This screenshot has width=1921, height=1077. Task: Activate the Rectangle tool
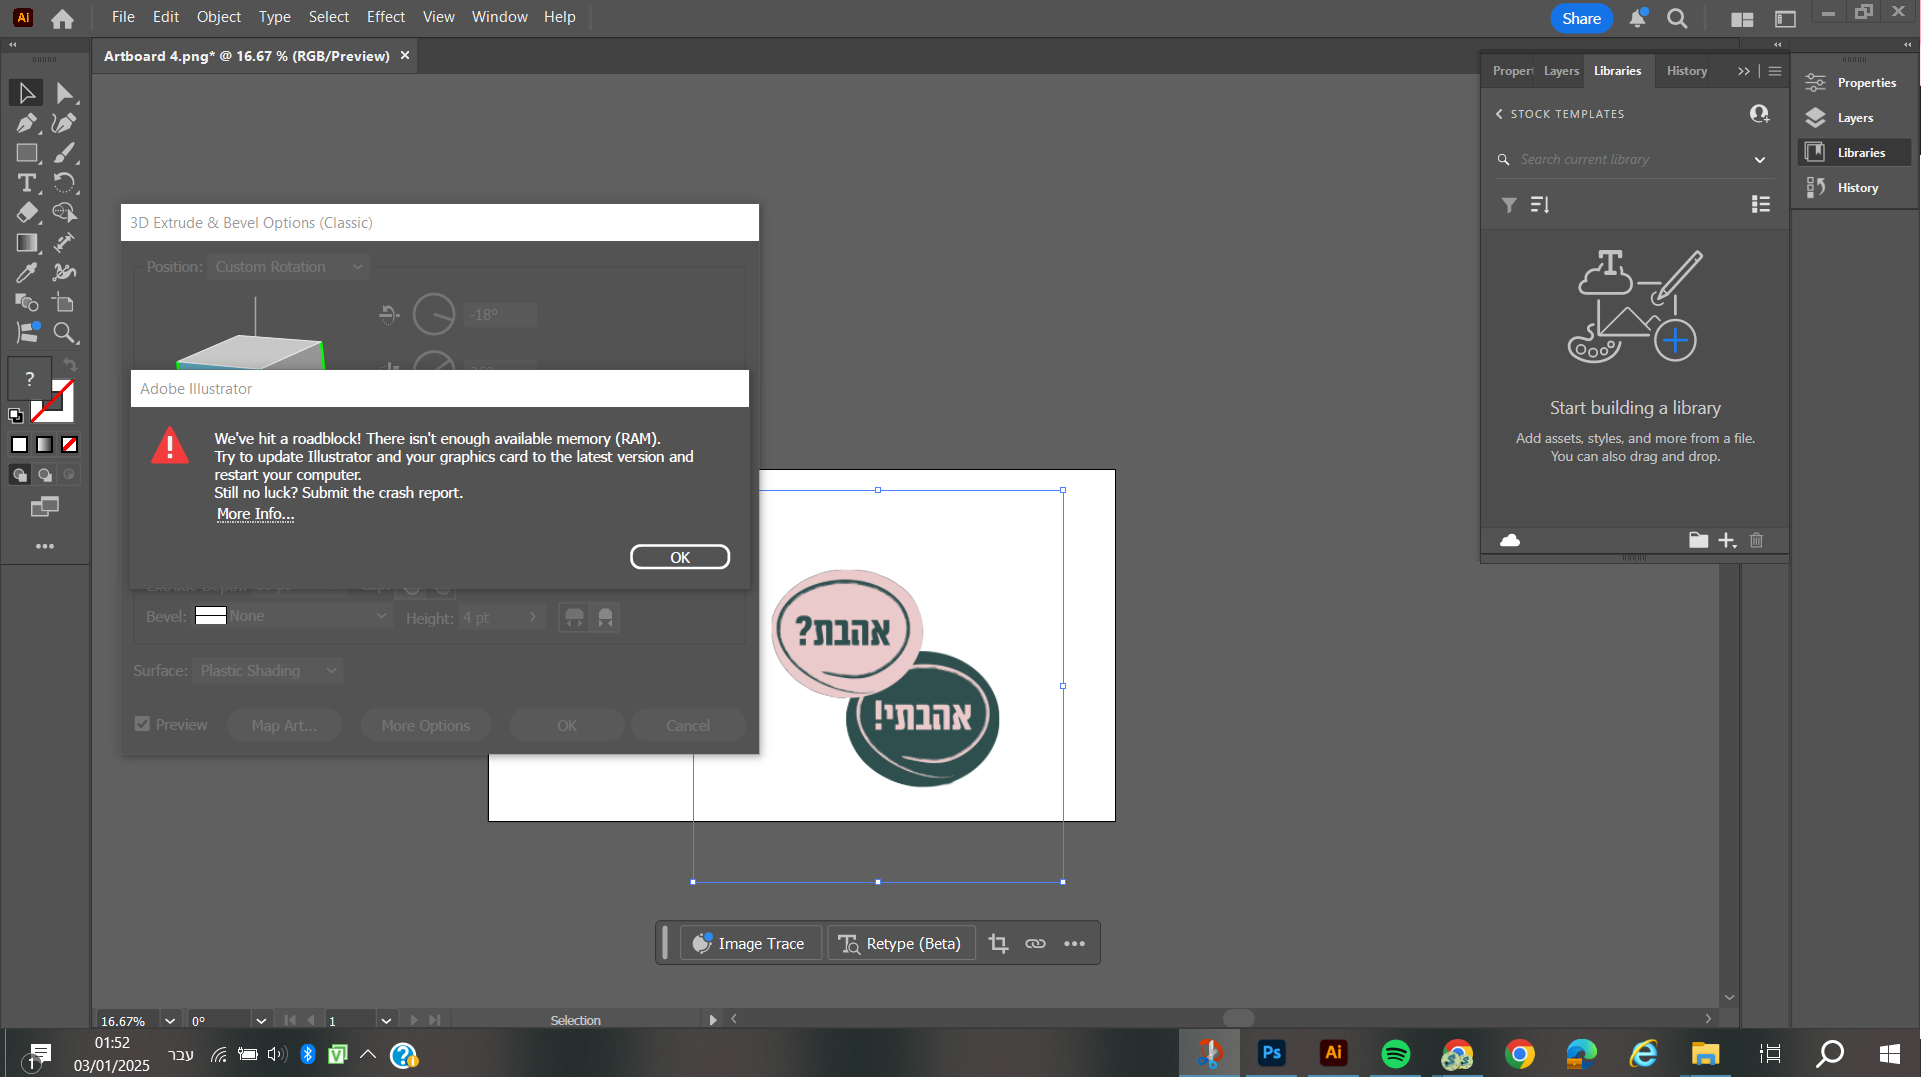pyautogui.click(x=27, y=153)
